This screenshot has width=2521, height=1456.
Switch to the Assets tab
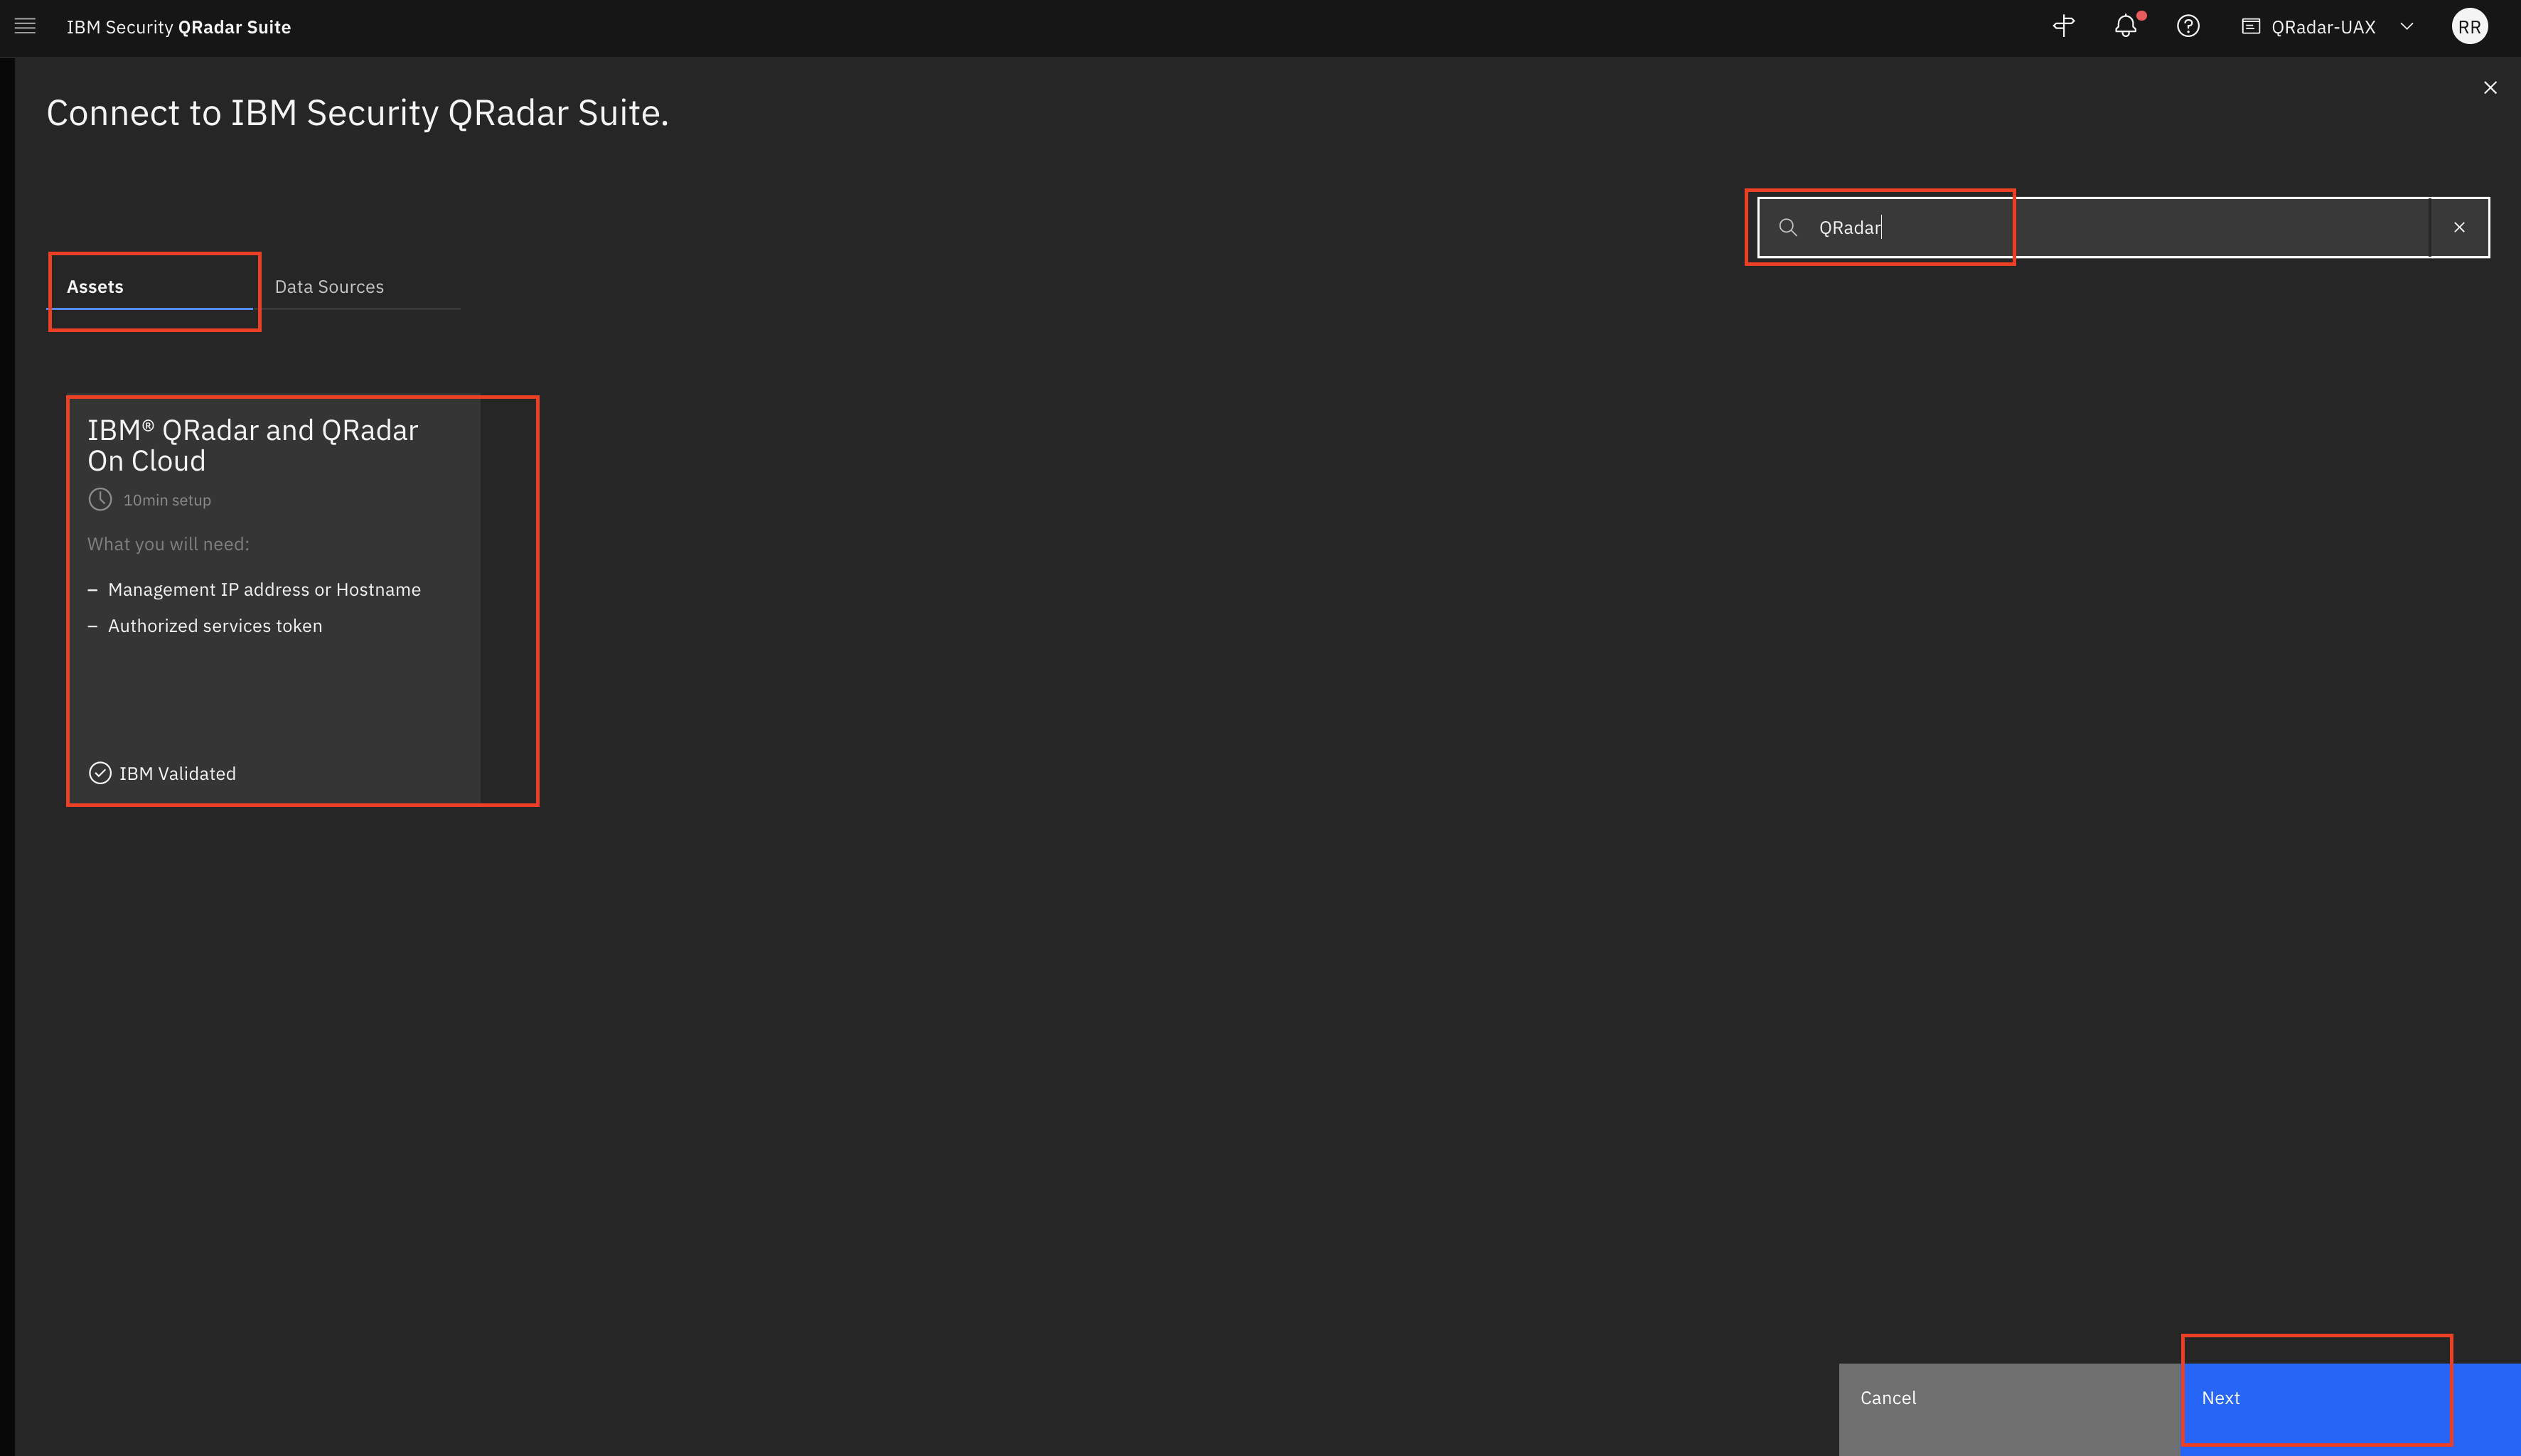point(95,286)
